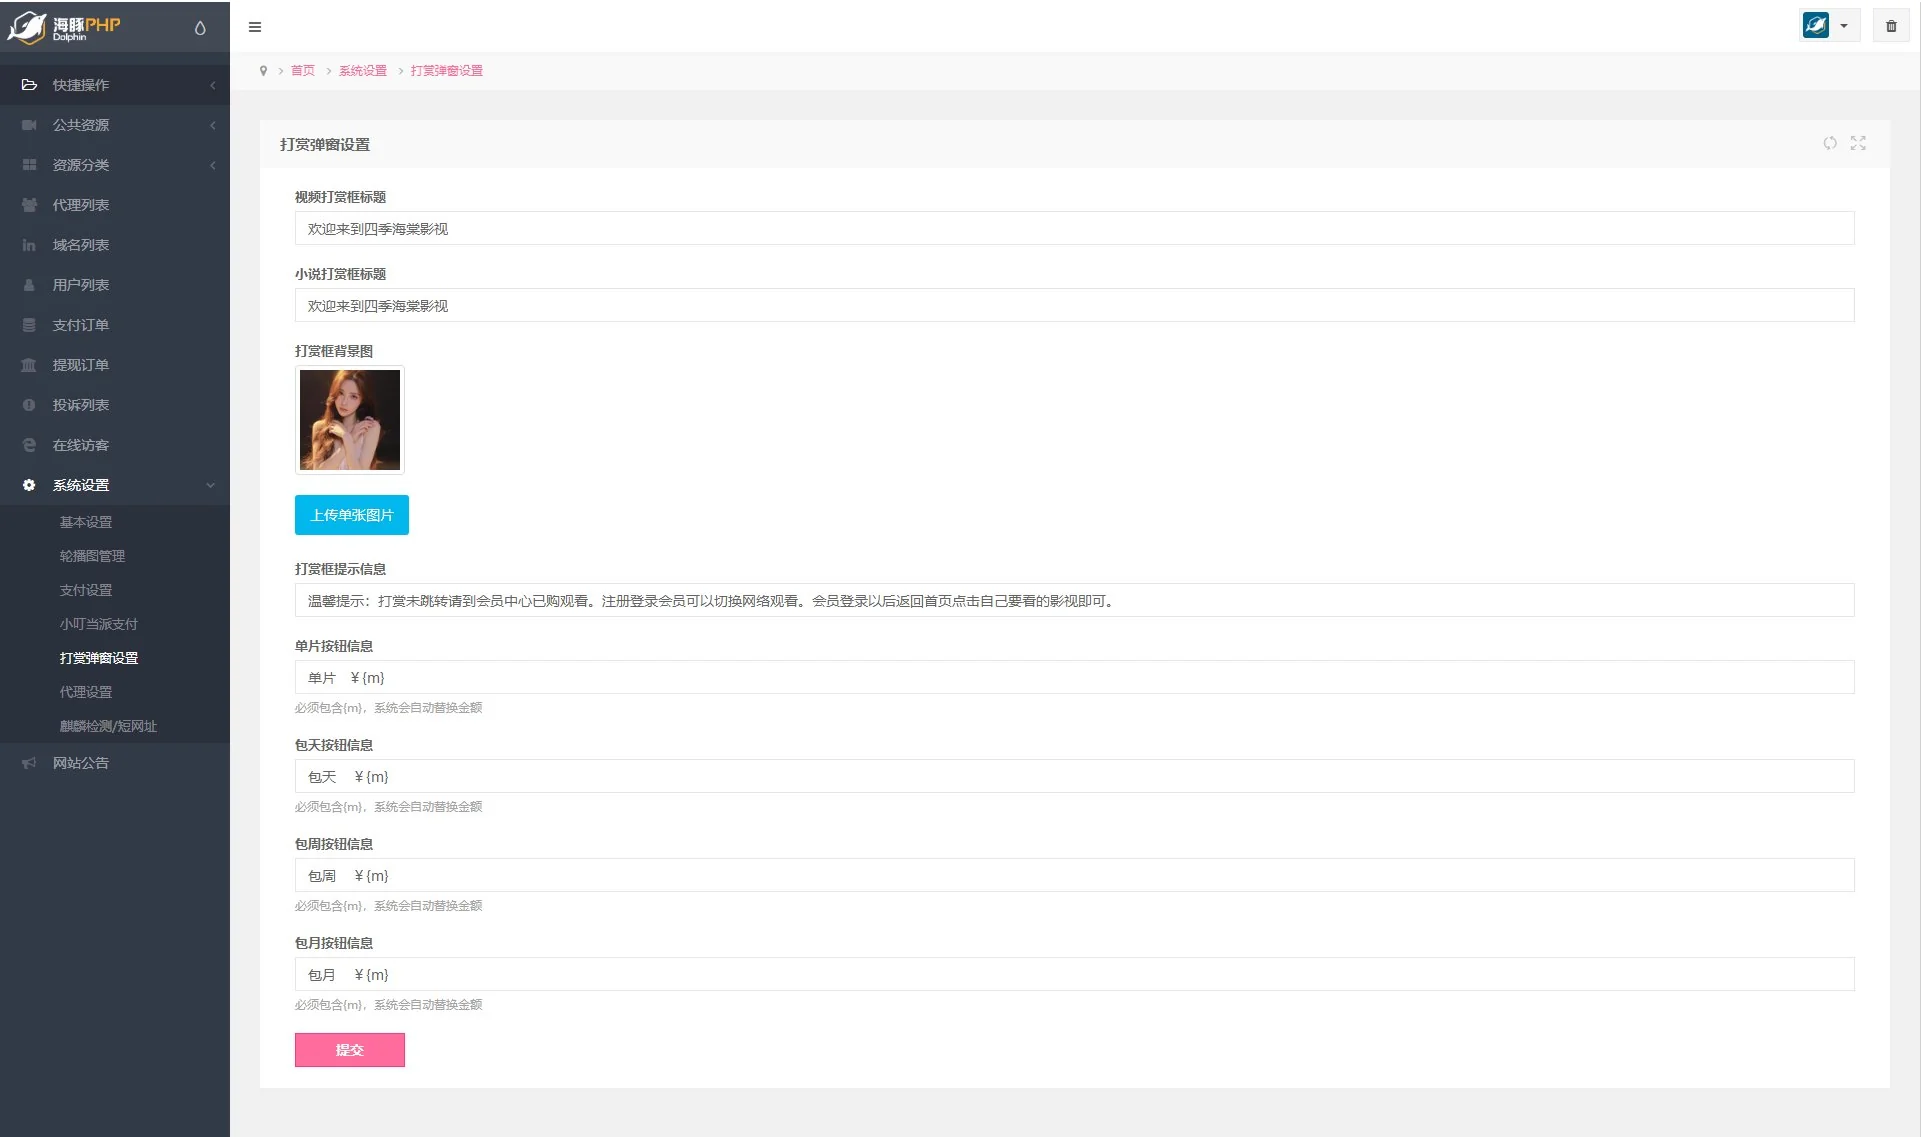Click the pink 提交 submit button
The height and width of the screenshot is (1137, 1921).
tap(349, 1050)
